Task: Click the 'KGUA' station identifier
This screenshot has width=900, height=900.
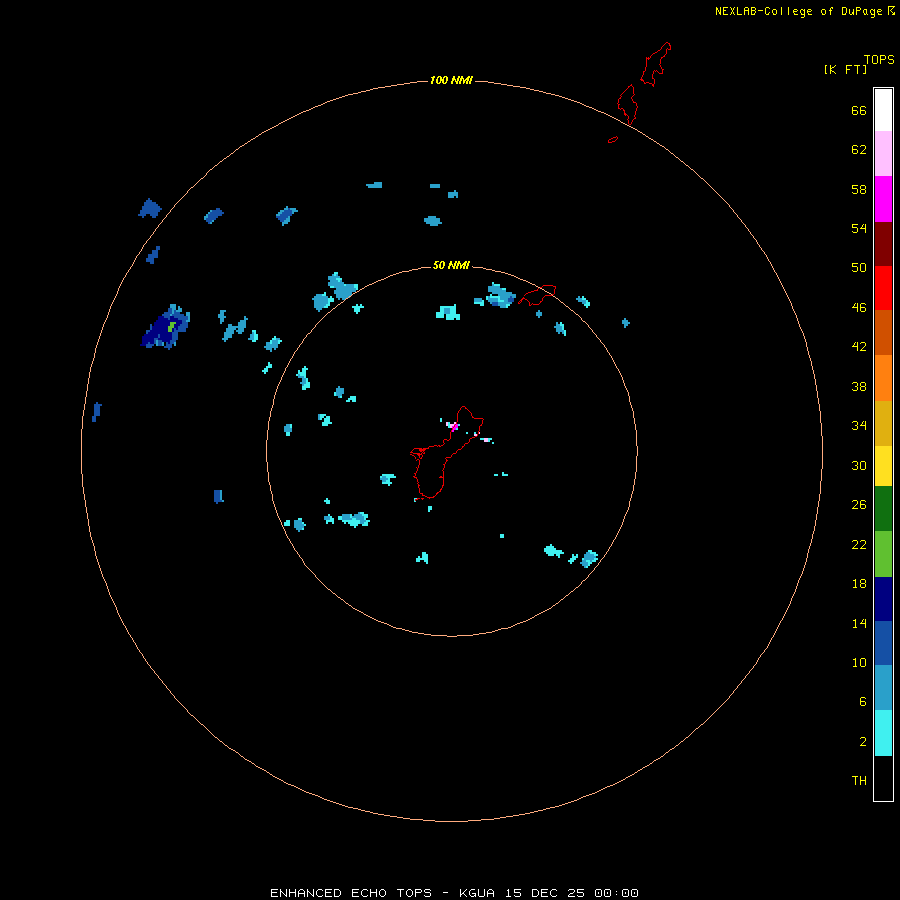Action: (x=477, y=893)
